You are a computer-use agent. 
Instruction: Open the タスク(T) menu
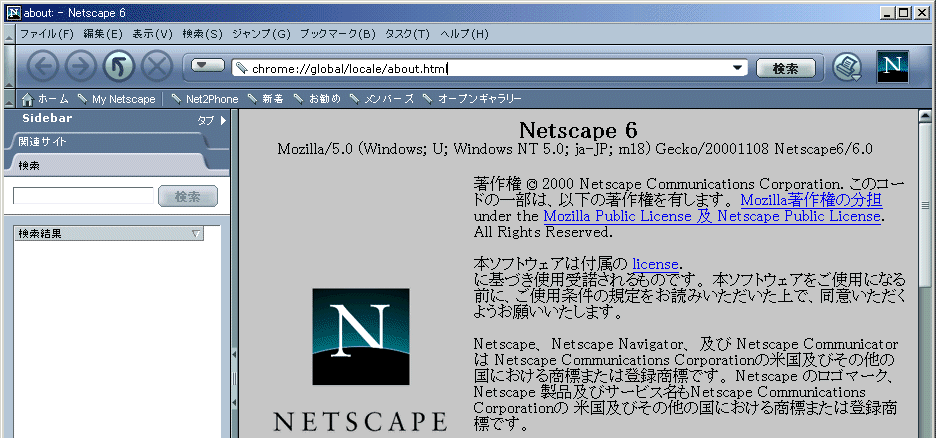click(x=407, y=34)
